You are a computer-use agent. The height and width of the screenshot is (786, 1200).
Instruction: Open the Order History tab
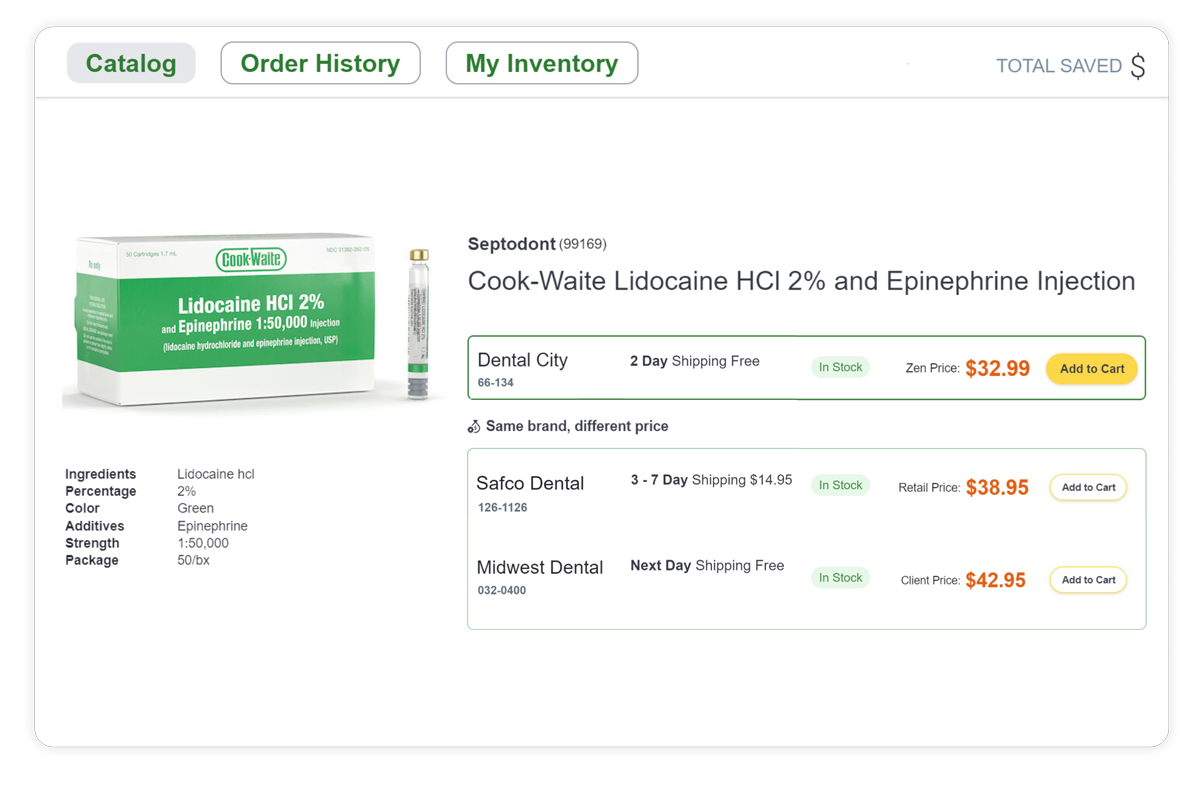(320, 62)
